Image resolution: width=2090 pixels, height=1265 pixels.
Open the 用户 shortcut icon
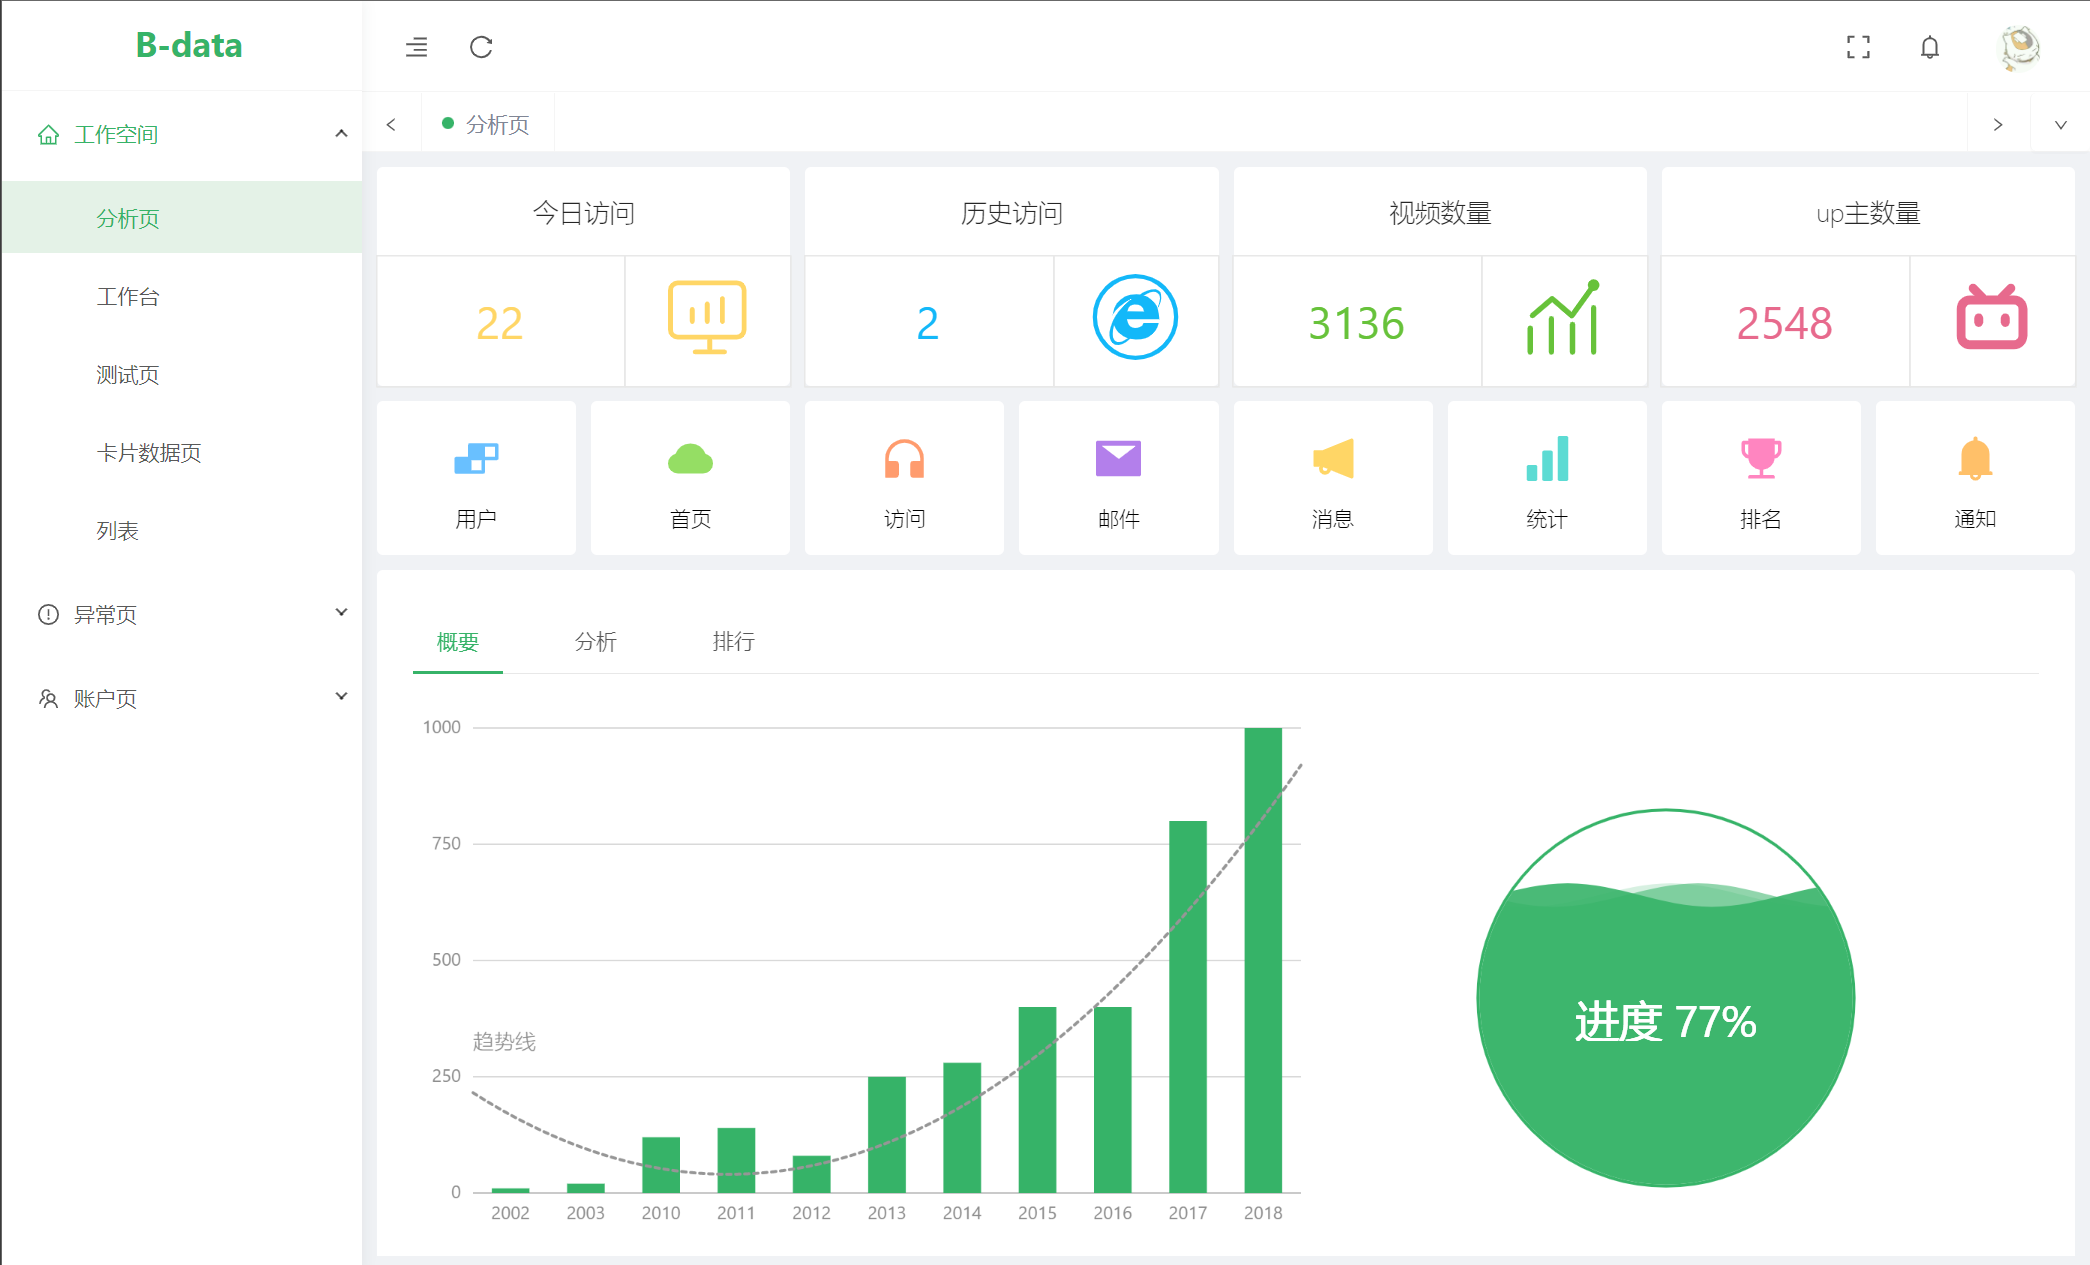point(476,459)
